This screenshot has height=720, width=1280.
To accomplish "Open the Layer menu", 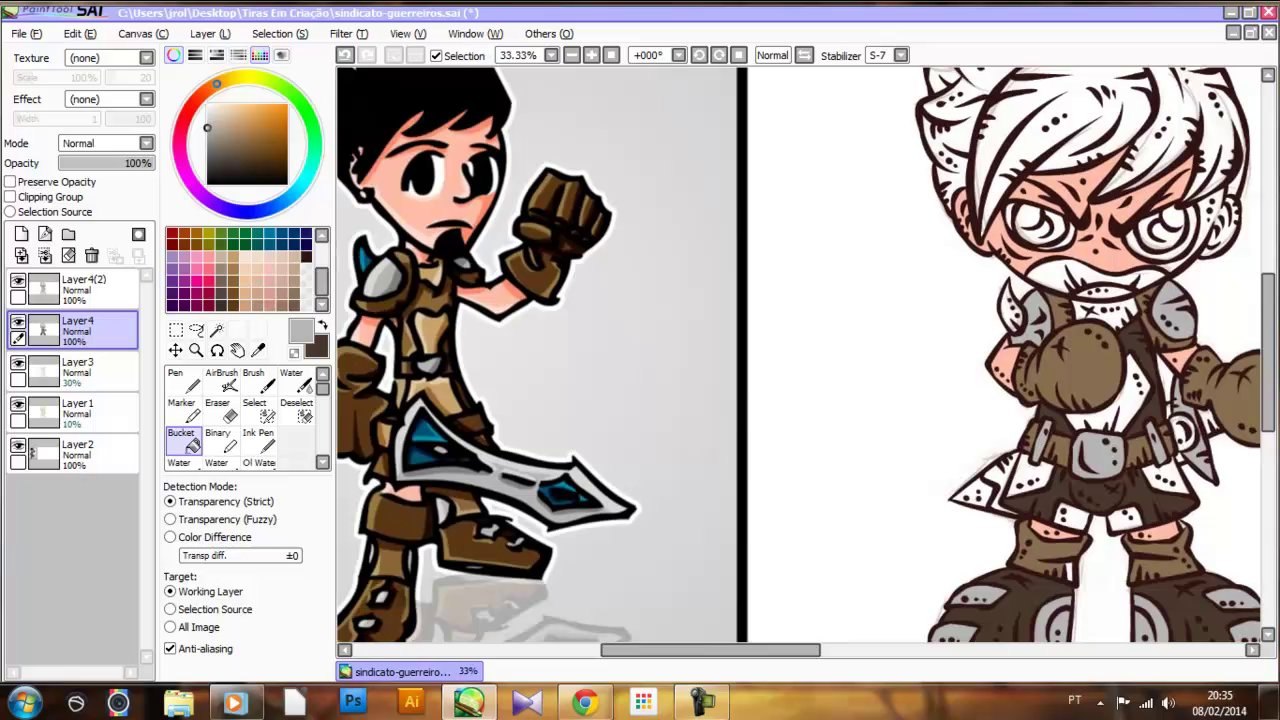I will click(210, 34).
